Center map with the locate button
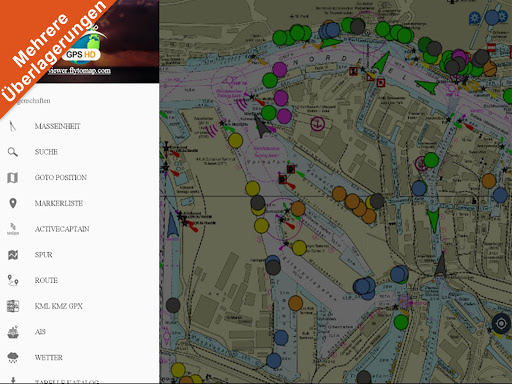 pyautogui.click(x=501, y=323)
